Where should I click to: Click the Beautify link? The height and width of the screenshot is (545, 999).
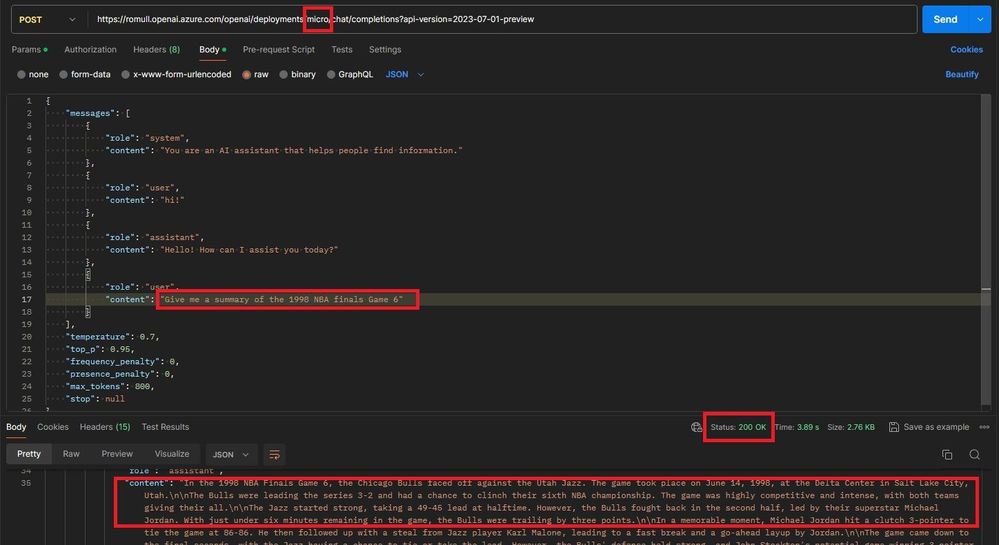click(x=961, y=75)
